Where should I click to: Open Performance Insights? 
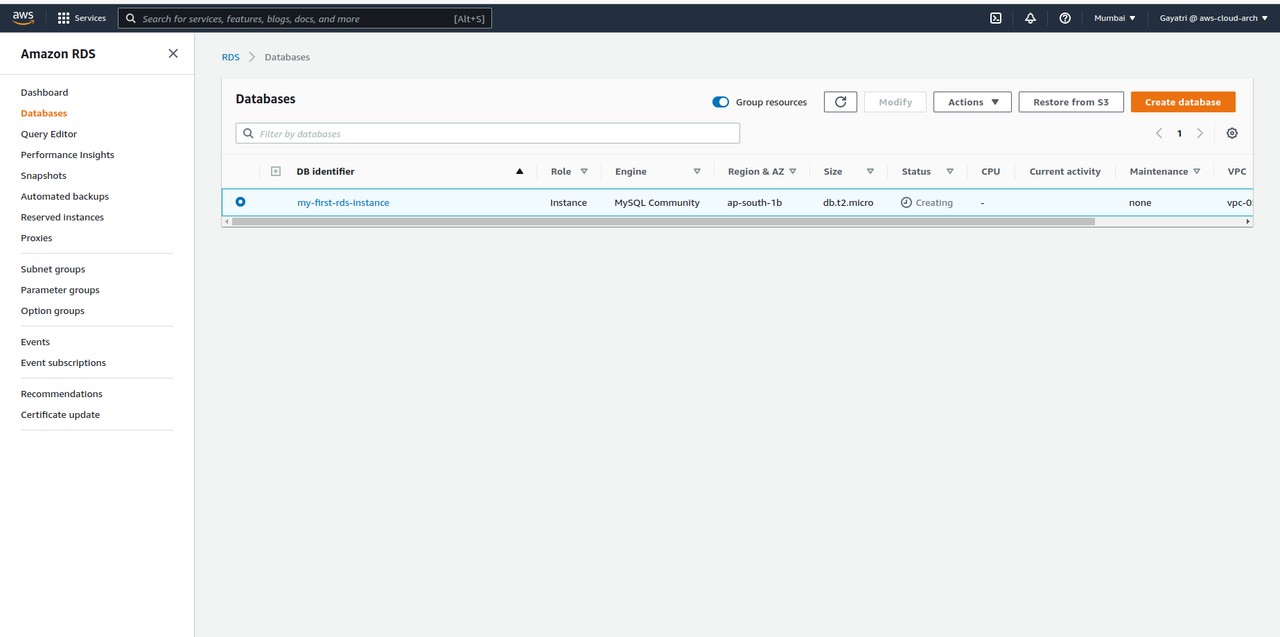[x=67, y=155]
